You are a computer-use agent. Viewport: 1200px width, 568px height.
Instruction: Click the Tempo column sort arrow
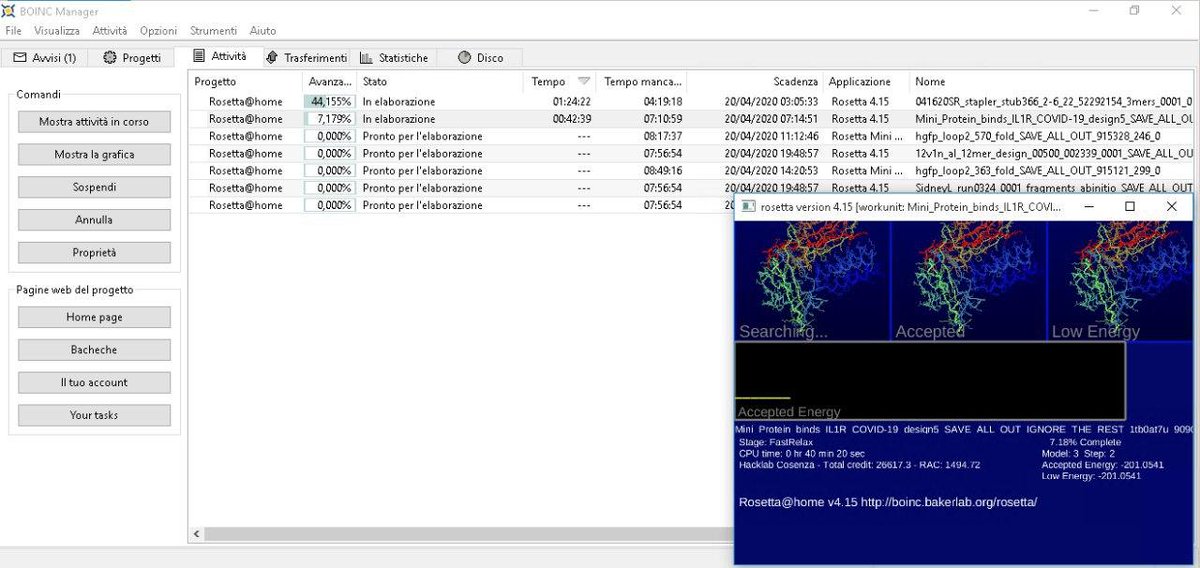coord(584,82)
